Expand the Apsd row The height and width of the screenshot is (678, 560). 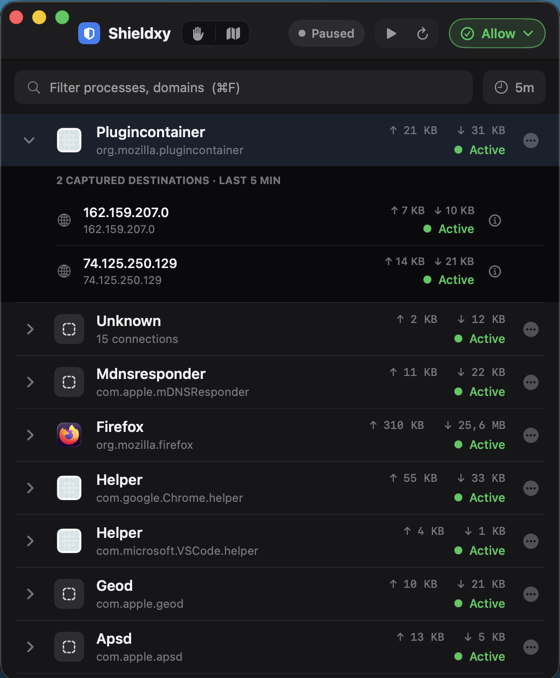tap(30, 647)
